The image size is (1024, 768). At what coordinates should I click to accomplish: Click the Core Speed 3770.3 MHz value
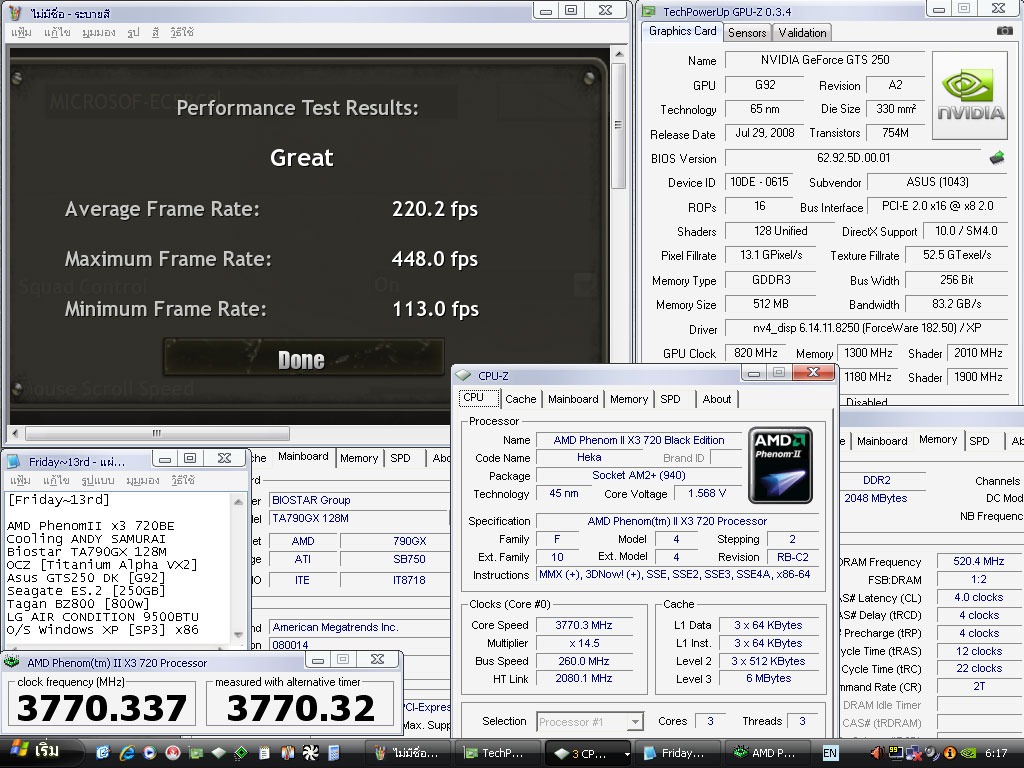584,625
